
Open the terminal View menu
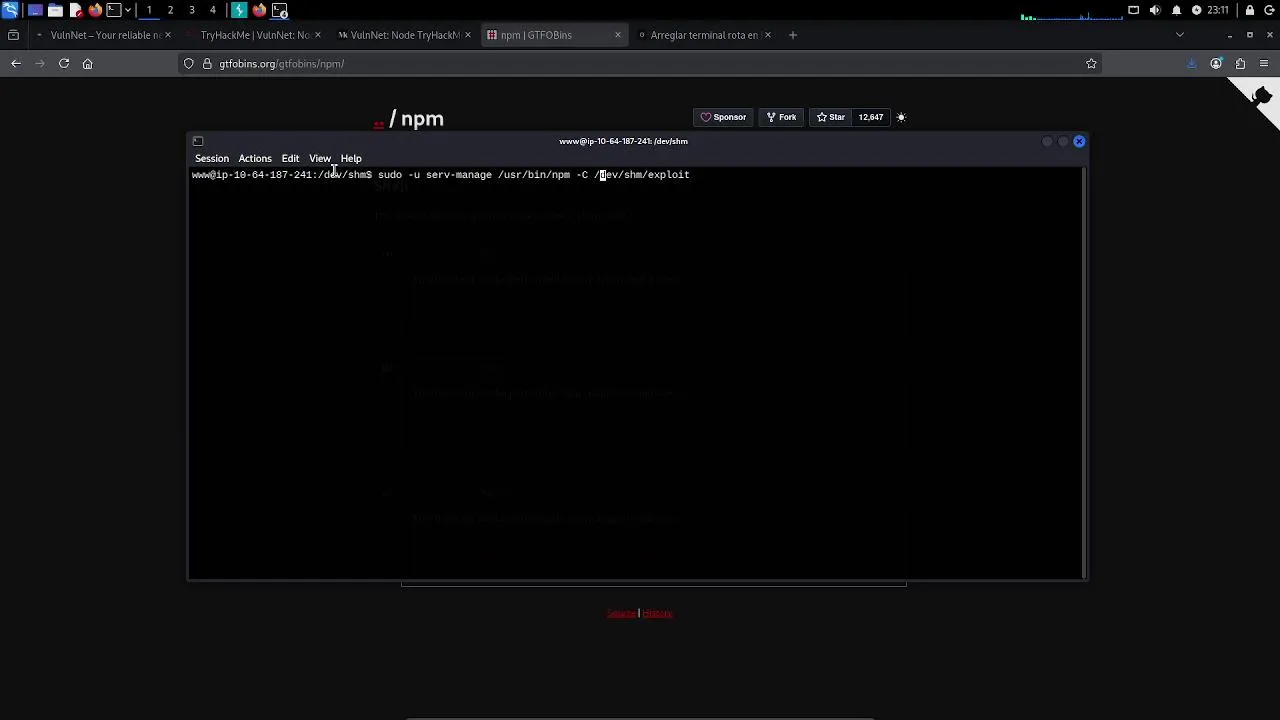point(320,159)
